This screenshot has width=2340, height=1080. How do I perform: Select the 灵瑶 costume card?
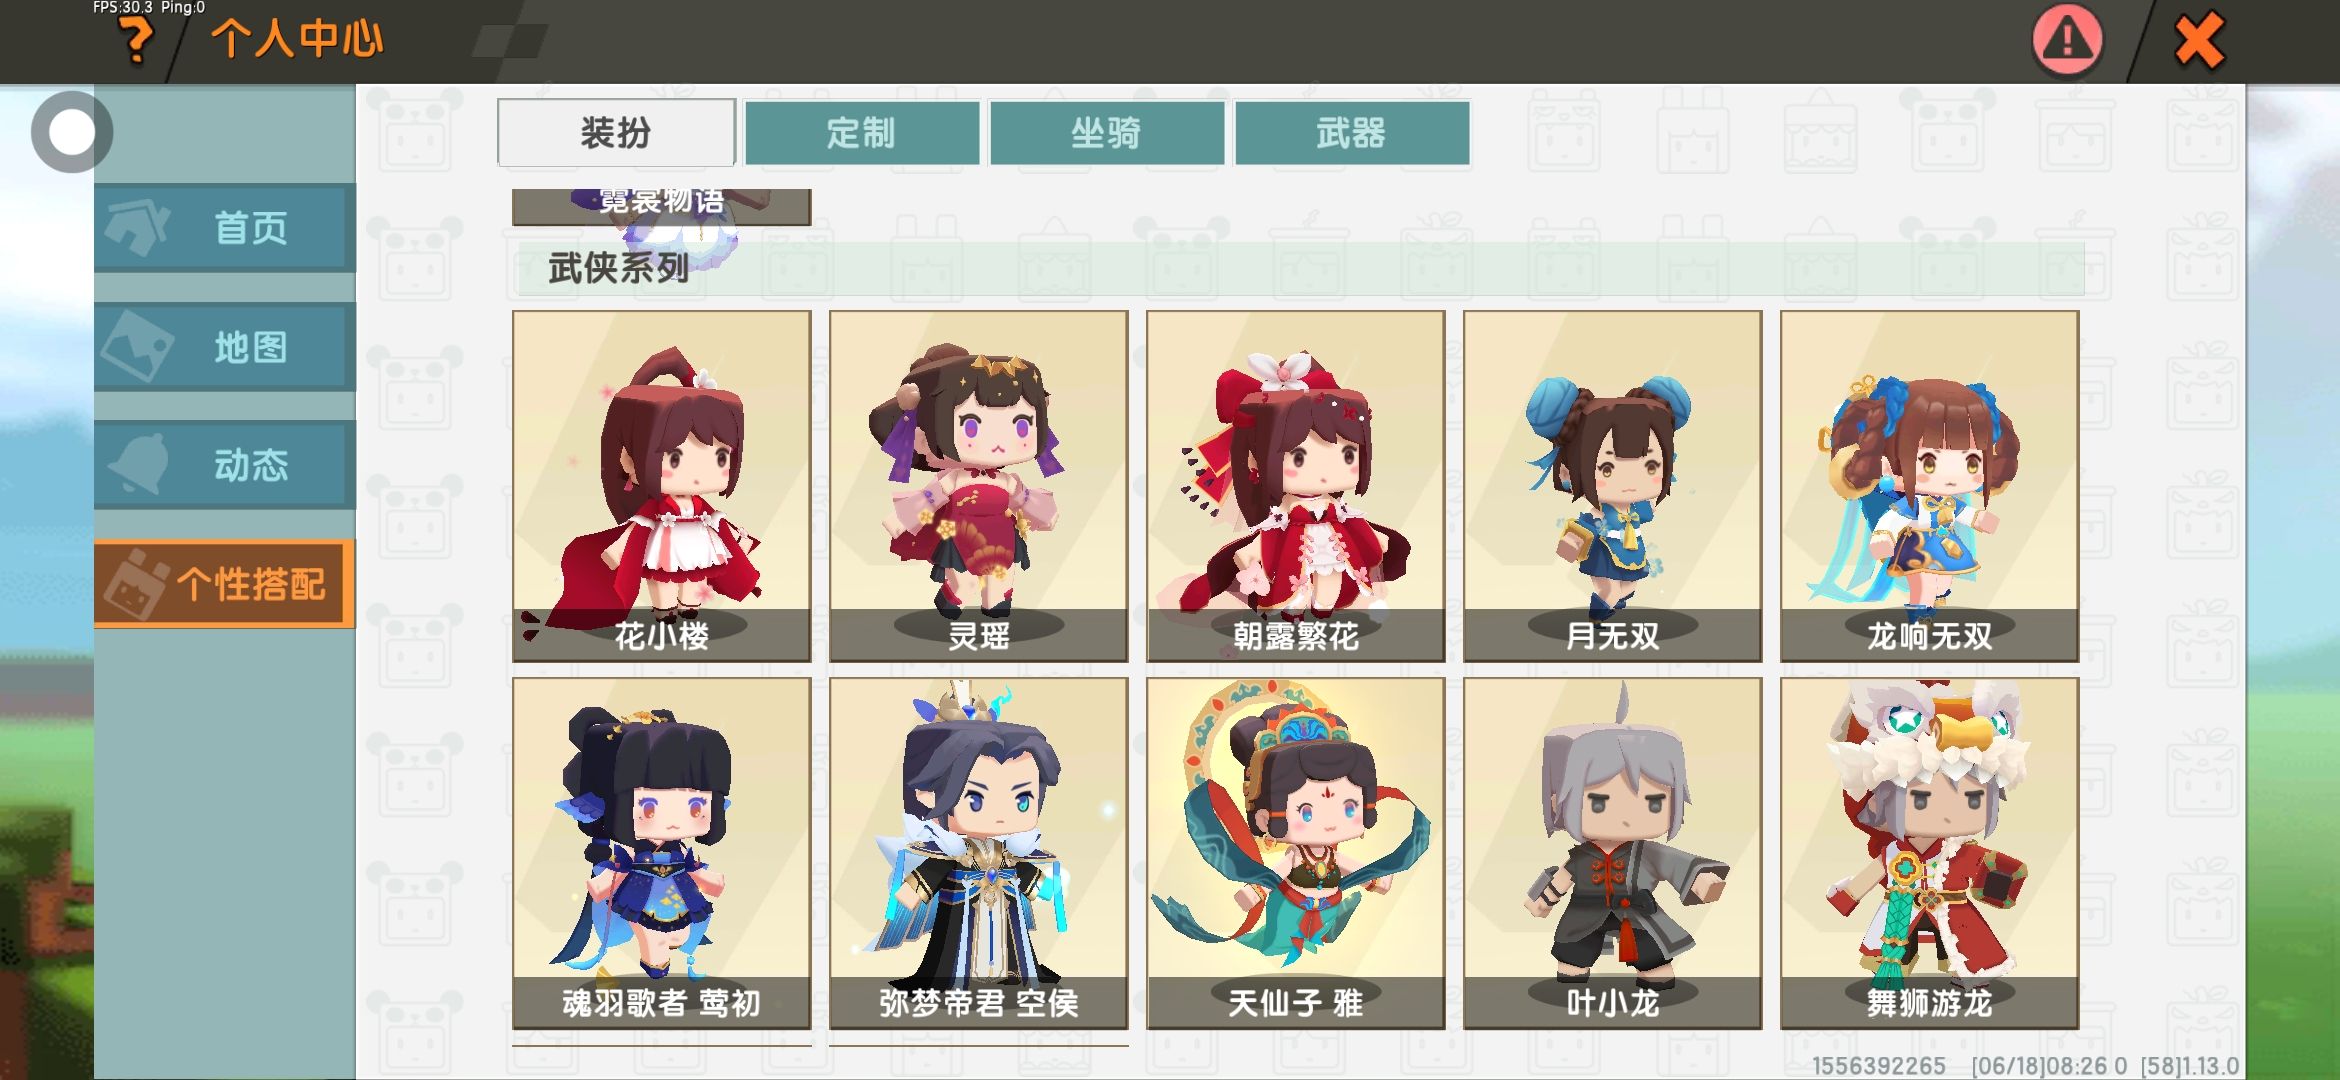coord(978,486)
